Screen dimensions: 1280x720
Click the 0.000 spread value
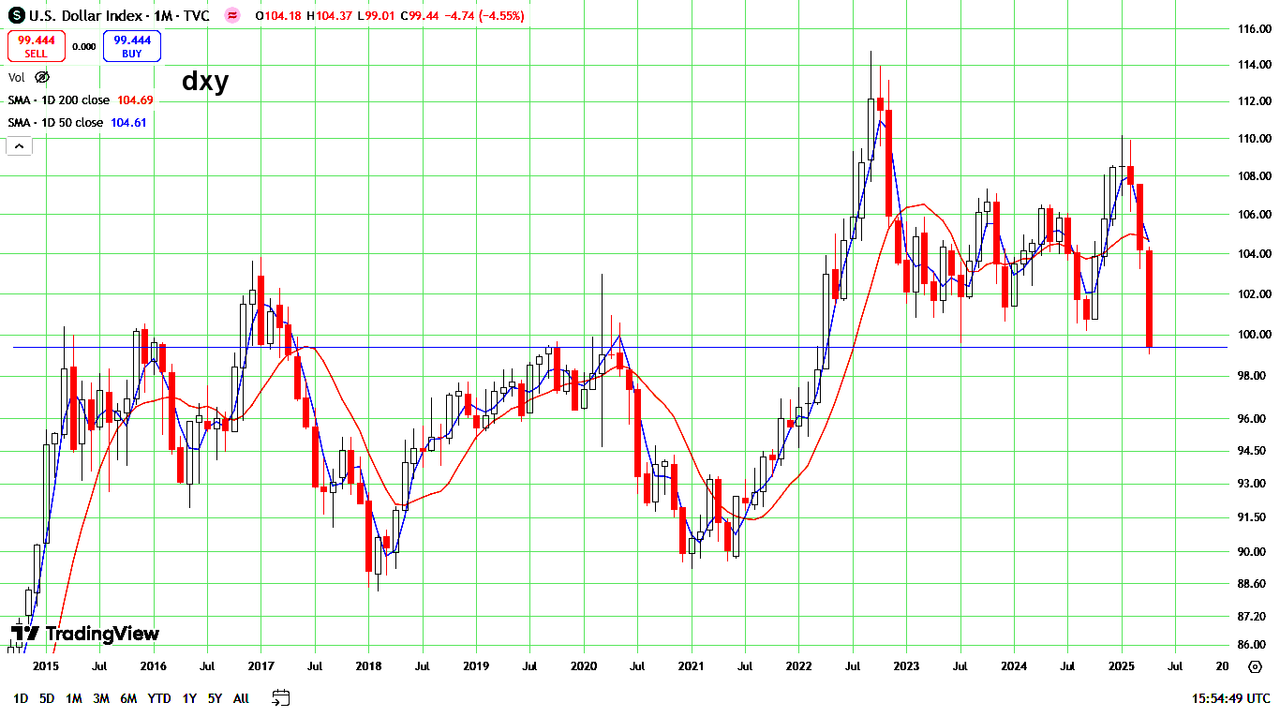coord(84,46)
